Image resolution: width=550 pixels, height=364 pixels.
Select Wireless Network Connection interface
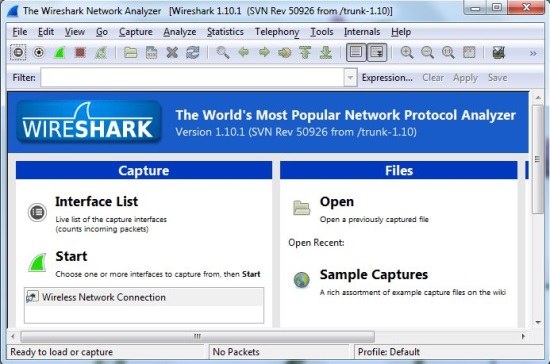pos(144,297)
